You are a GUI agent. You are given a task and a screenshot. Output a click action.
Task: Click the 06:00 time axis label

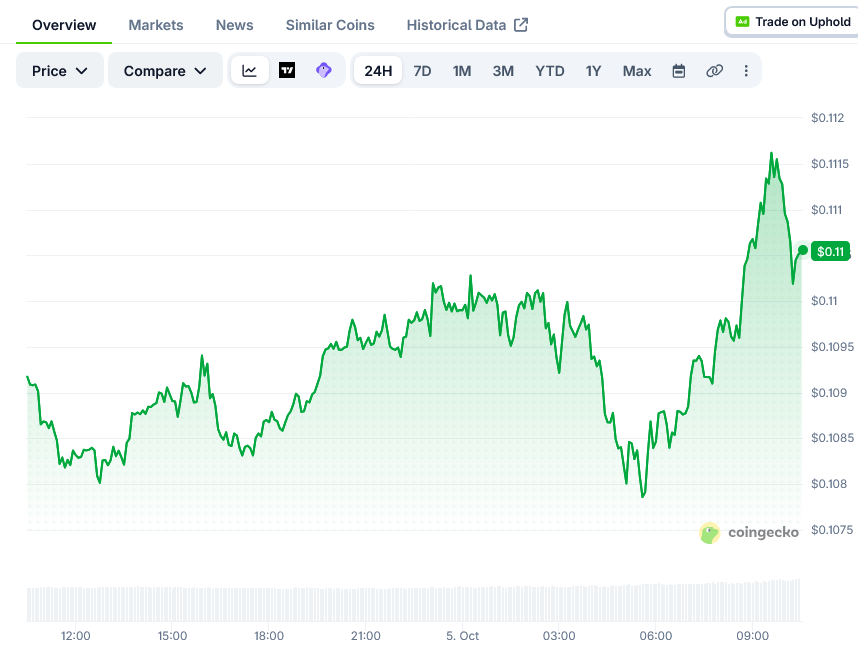point(656,636)
